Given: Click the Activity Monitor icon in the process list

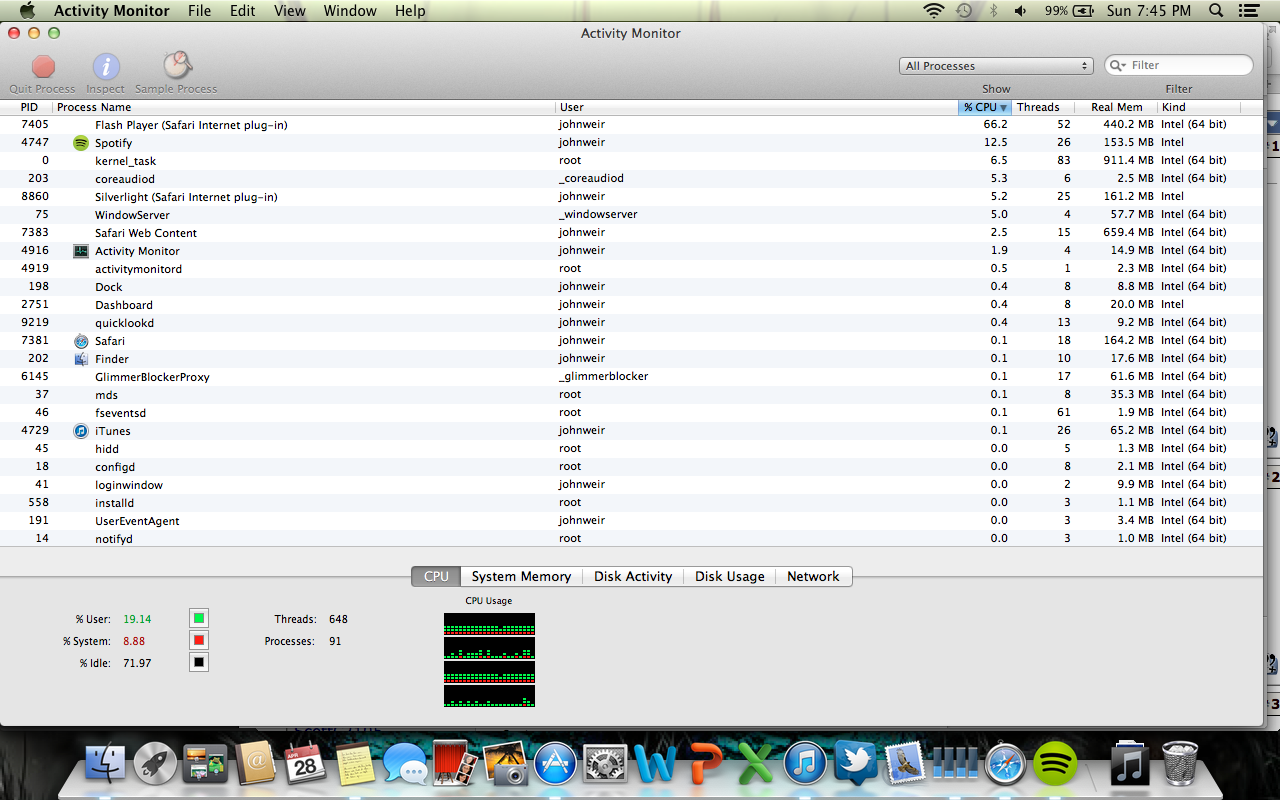Looking at the screenshot, I should [81, 251].
